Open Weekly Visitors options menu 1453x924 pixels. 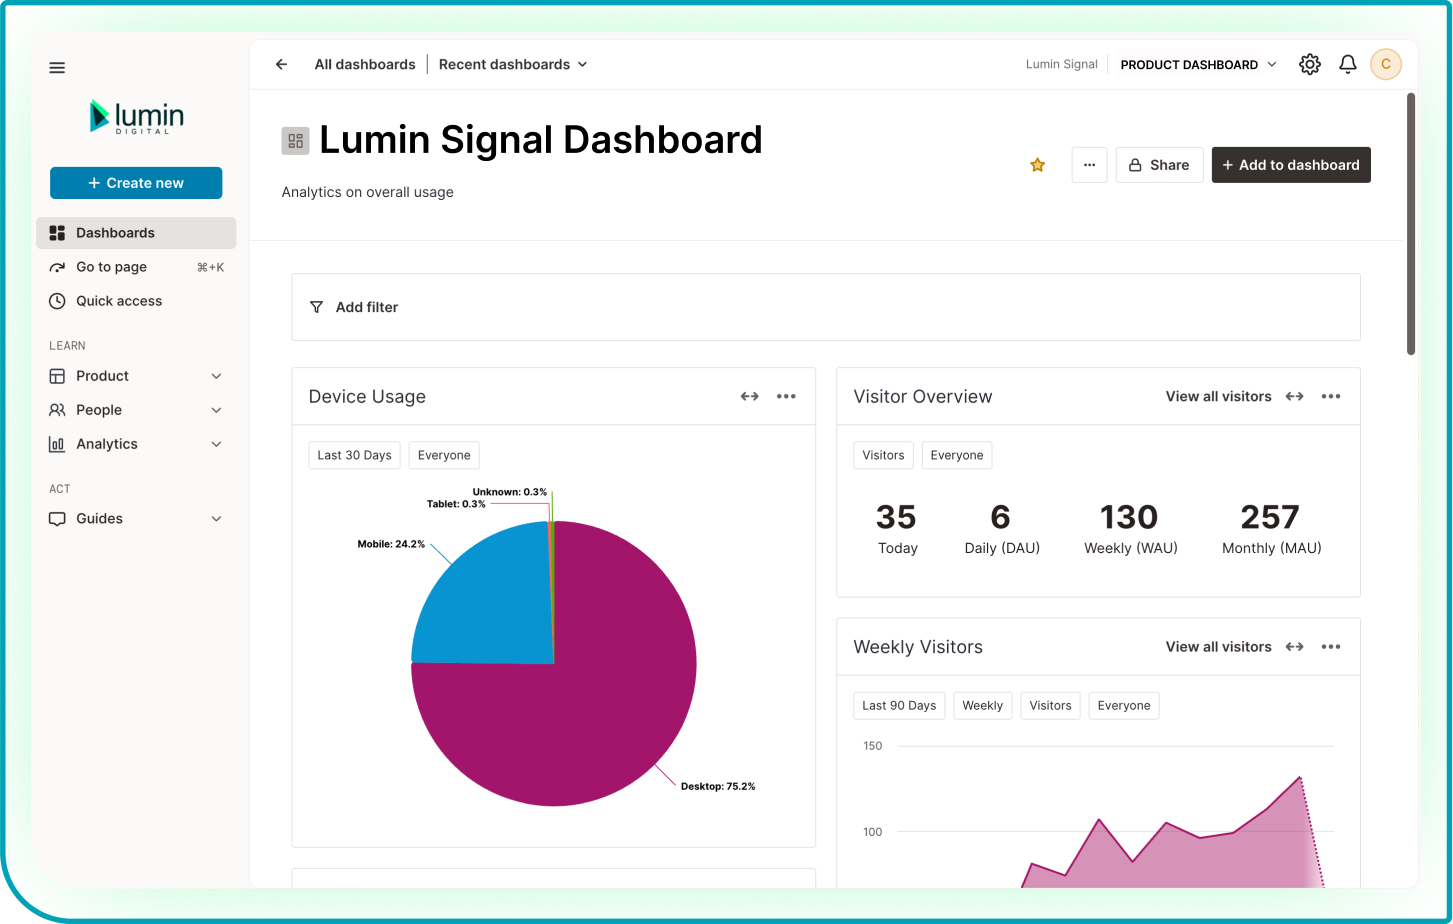coord(1331,647)
